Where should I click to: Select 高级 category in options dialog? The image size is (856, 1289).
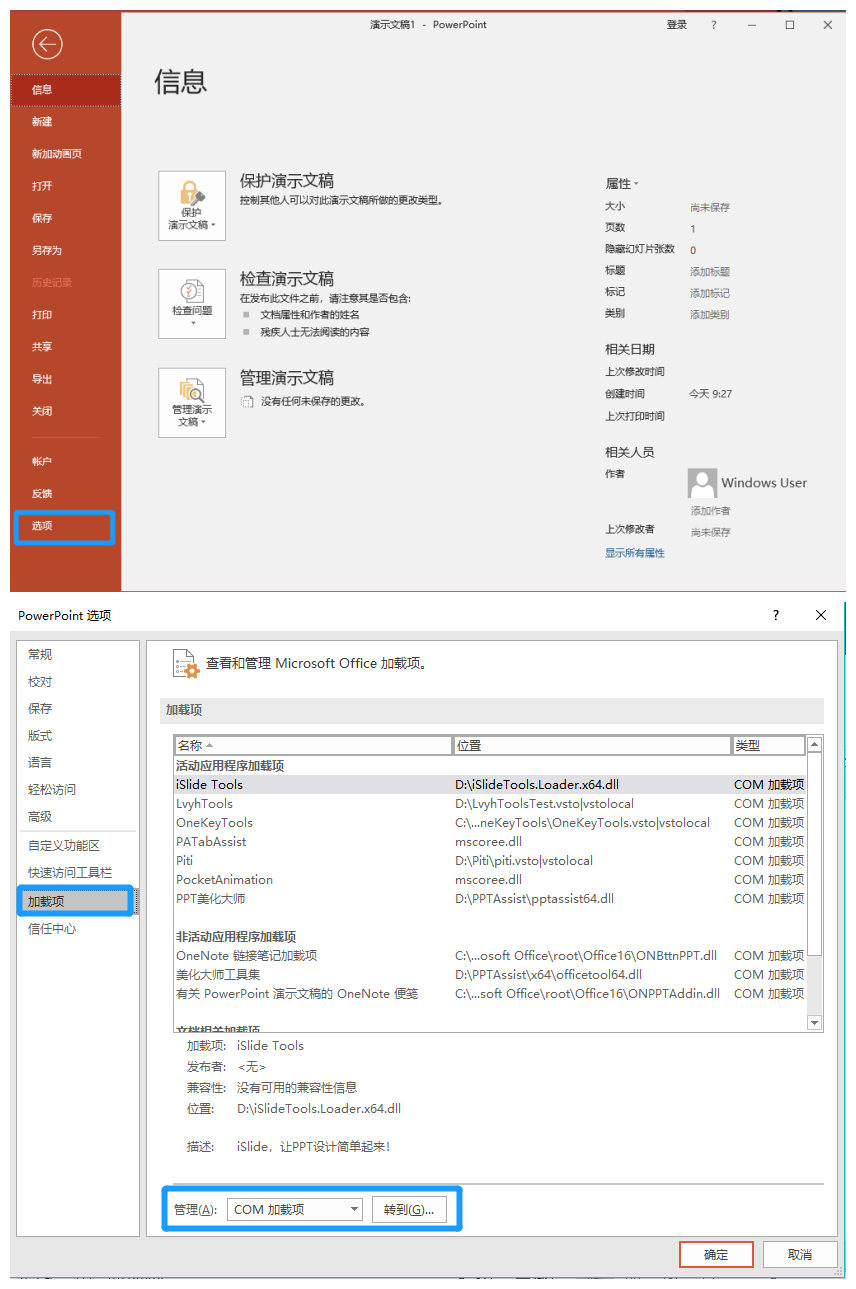pos(78,816)
